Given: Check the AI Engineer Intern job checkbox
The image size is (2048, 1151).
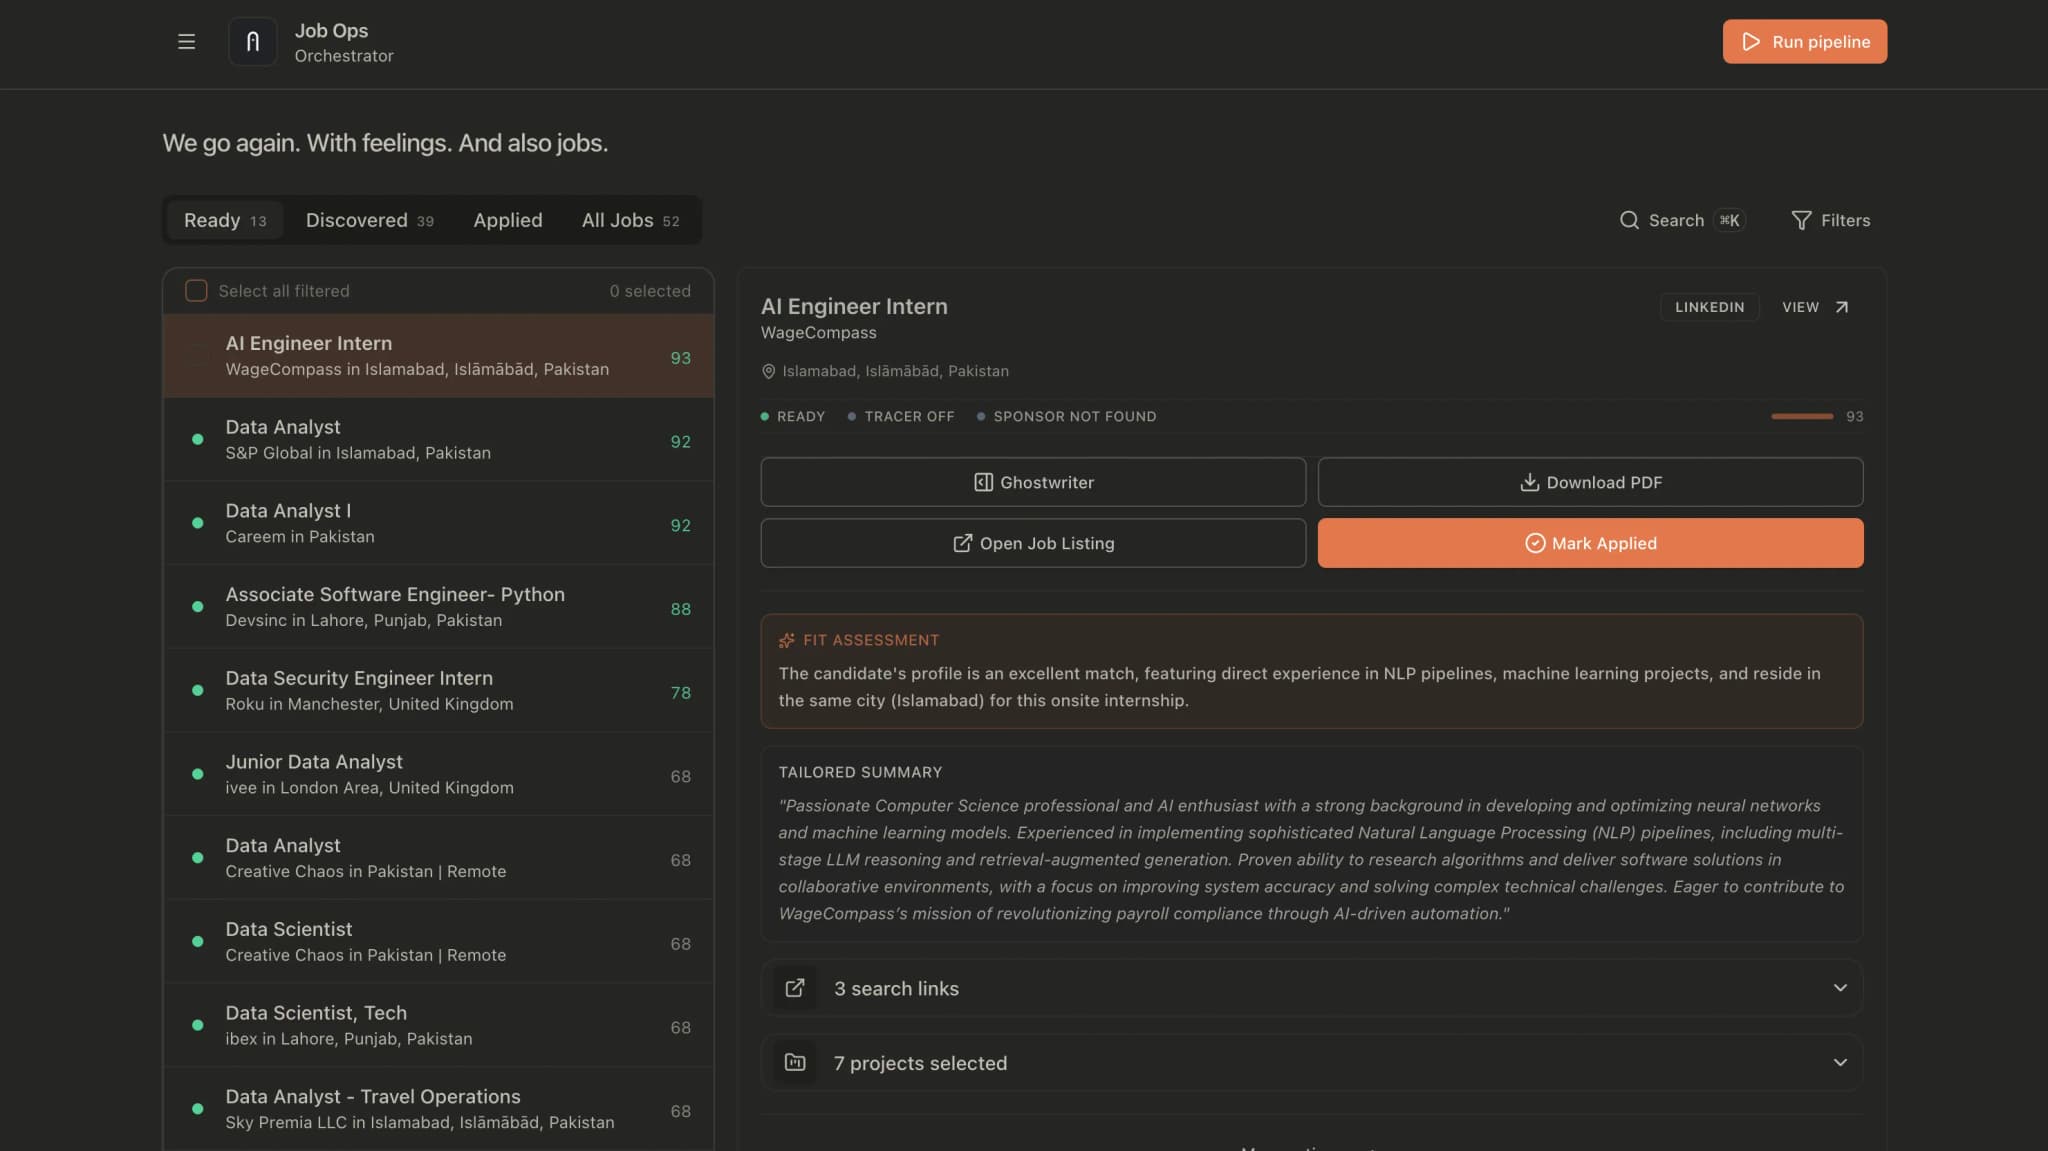Looking at the screenshot, I should (x=196, y=356).
